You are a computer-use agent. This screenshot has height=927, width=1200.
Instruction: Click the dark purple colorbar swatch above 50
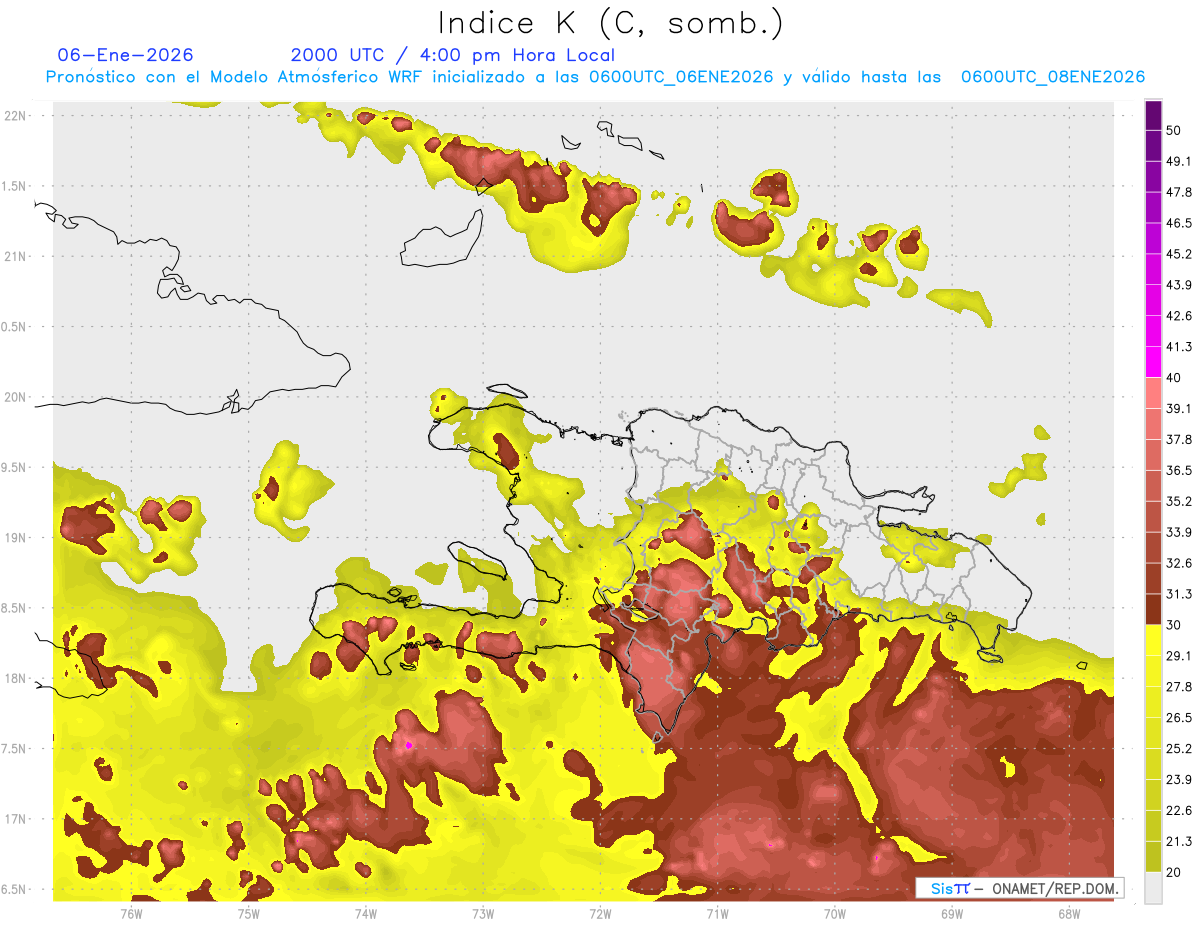(1153, 115)
